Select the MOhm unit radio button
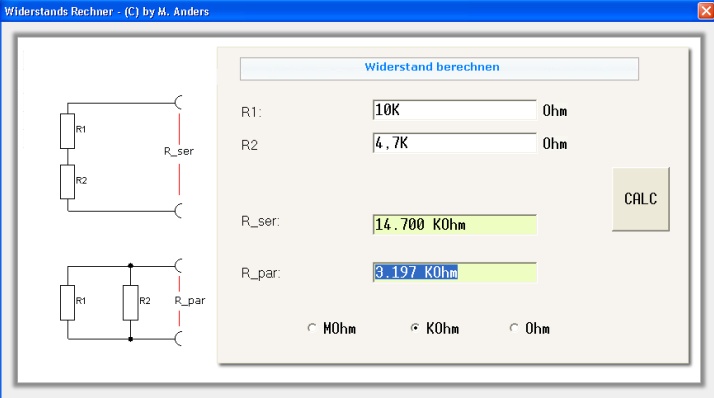The height and width of the screenshot is (398, 714). 312,328
